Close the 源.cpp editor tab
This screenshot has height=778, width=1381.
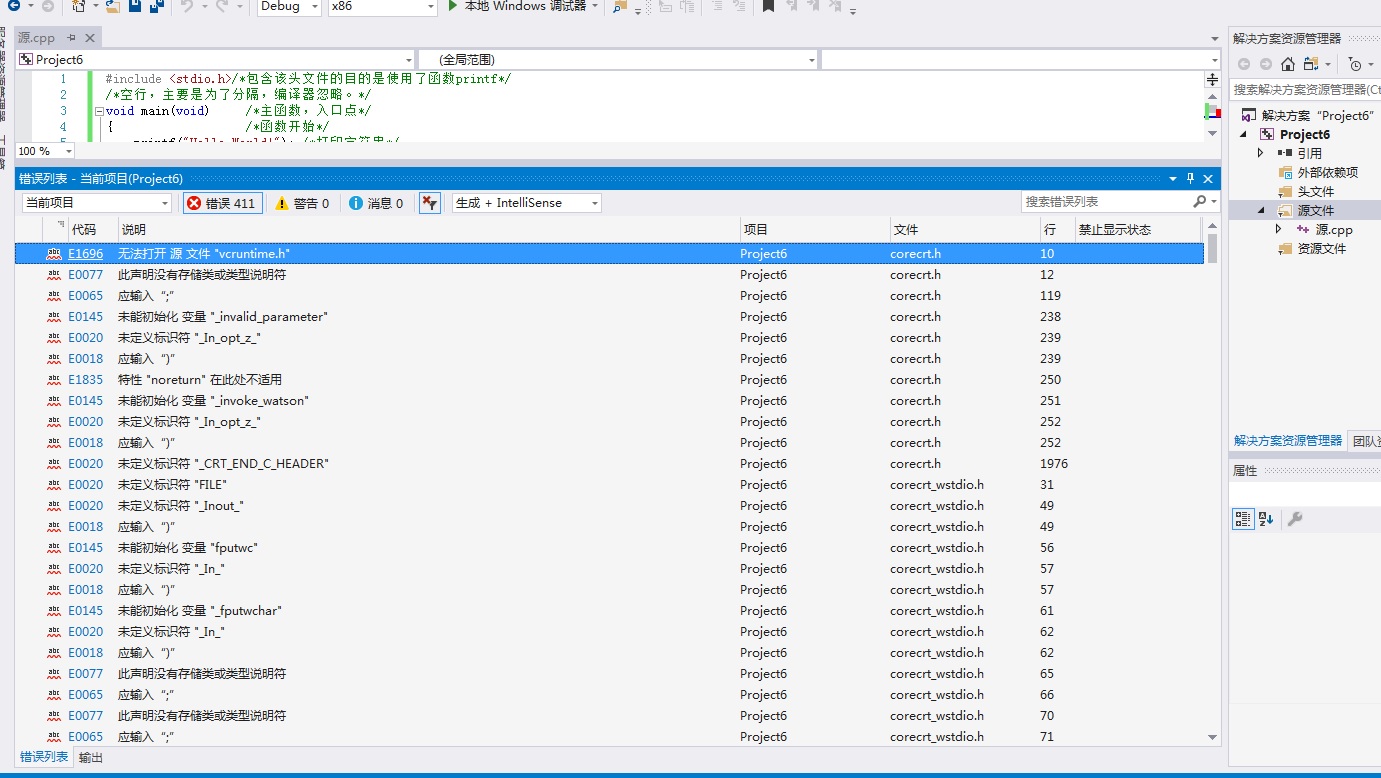click(x=89, y=38)
